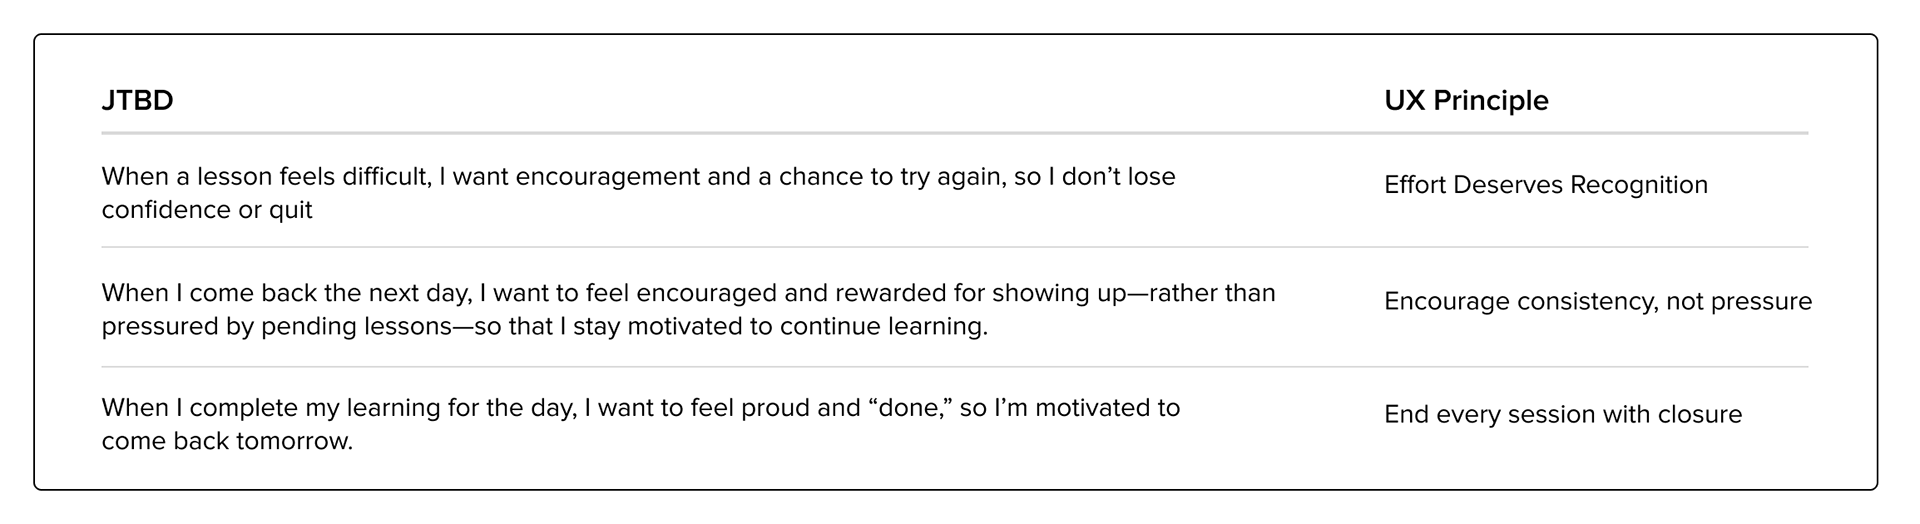Viewport: 1920px width, 524px height.
Task: Click the text 'come back tomorrow.'
Action: pyautogui.click(x=227, y=441)
